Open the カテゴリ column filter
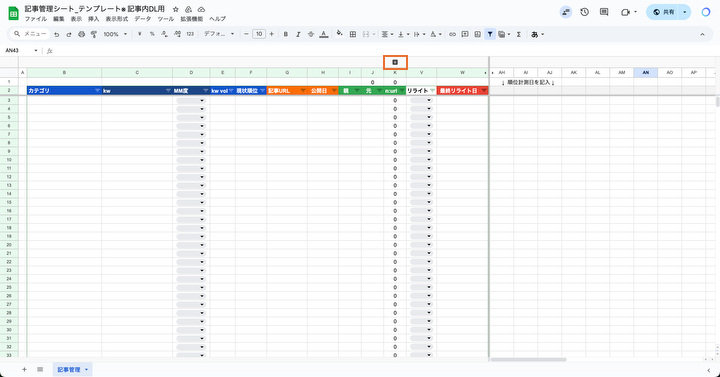Screen dimensions: 720x377 97,91
